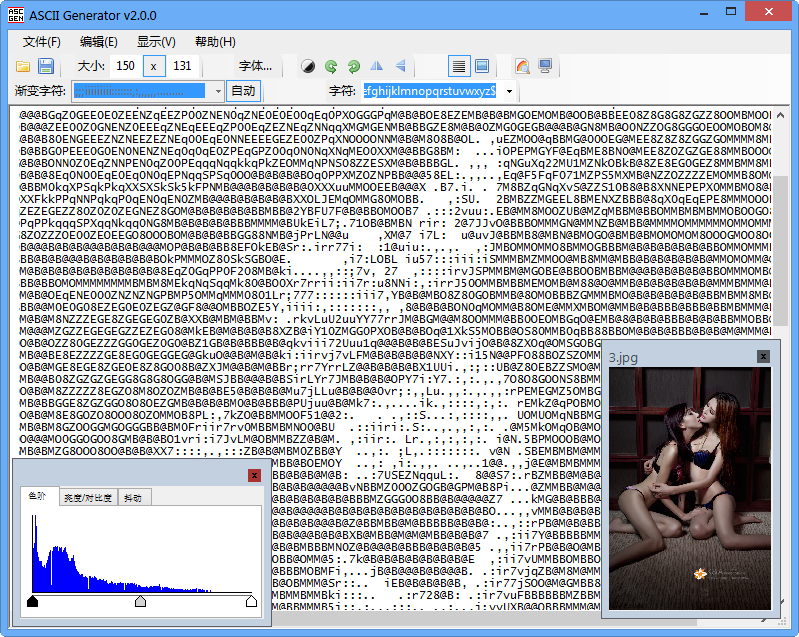799x637 pixels.
Task: Open the 帮助(H) menu
Action: [215, 42]
